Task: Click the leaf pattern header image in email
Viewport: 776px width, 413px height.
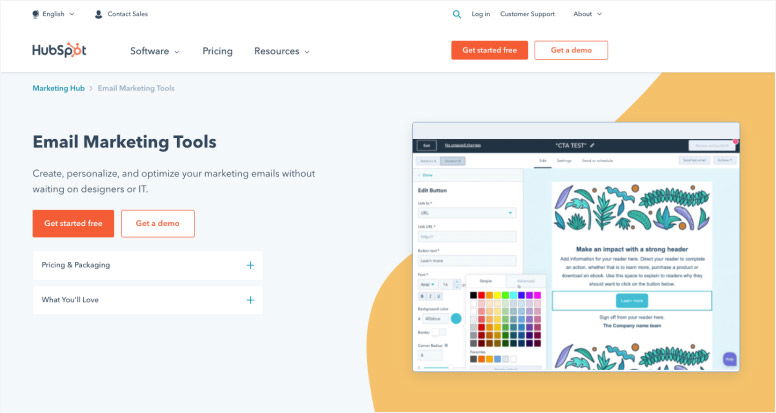Action: coord(631,207)
